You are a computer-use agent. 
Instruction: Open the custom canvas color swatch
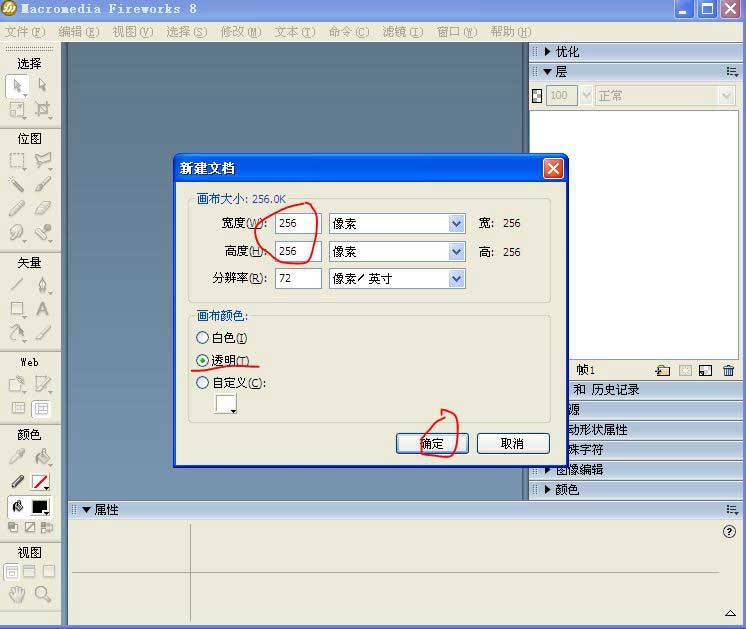226,404
